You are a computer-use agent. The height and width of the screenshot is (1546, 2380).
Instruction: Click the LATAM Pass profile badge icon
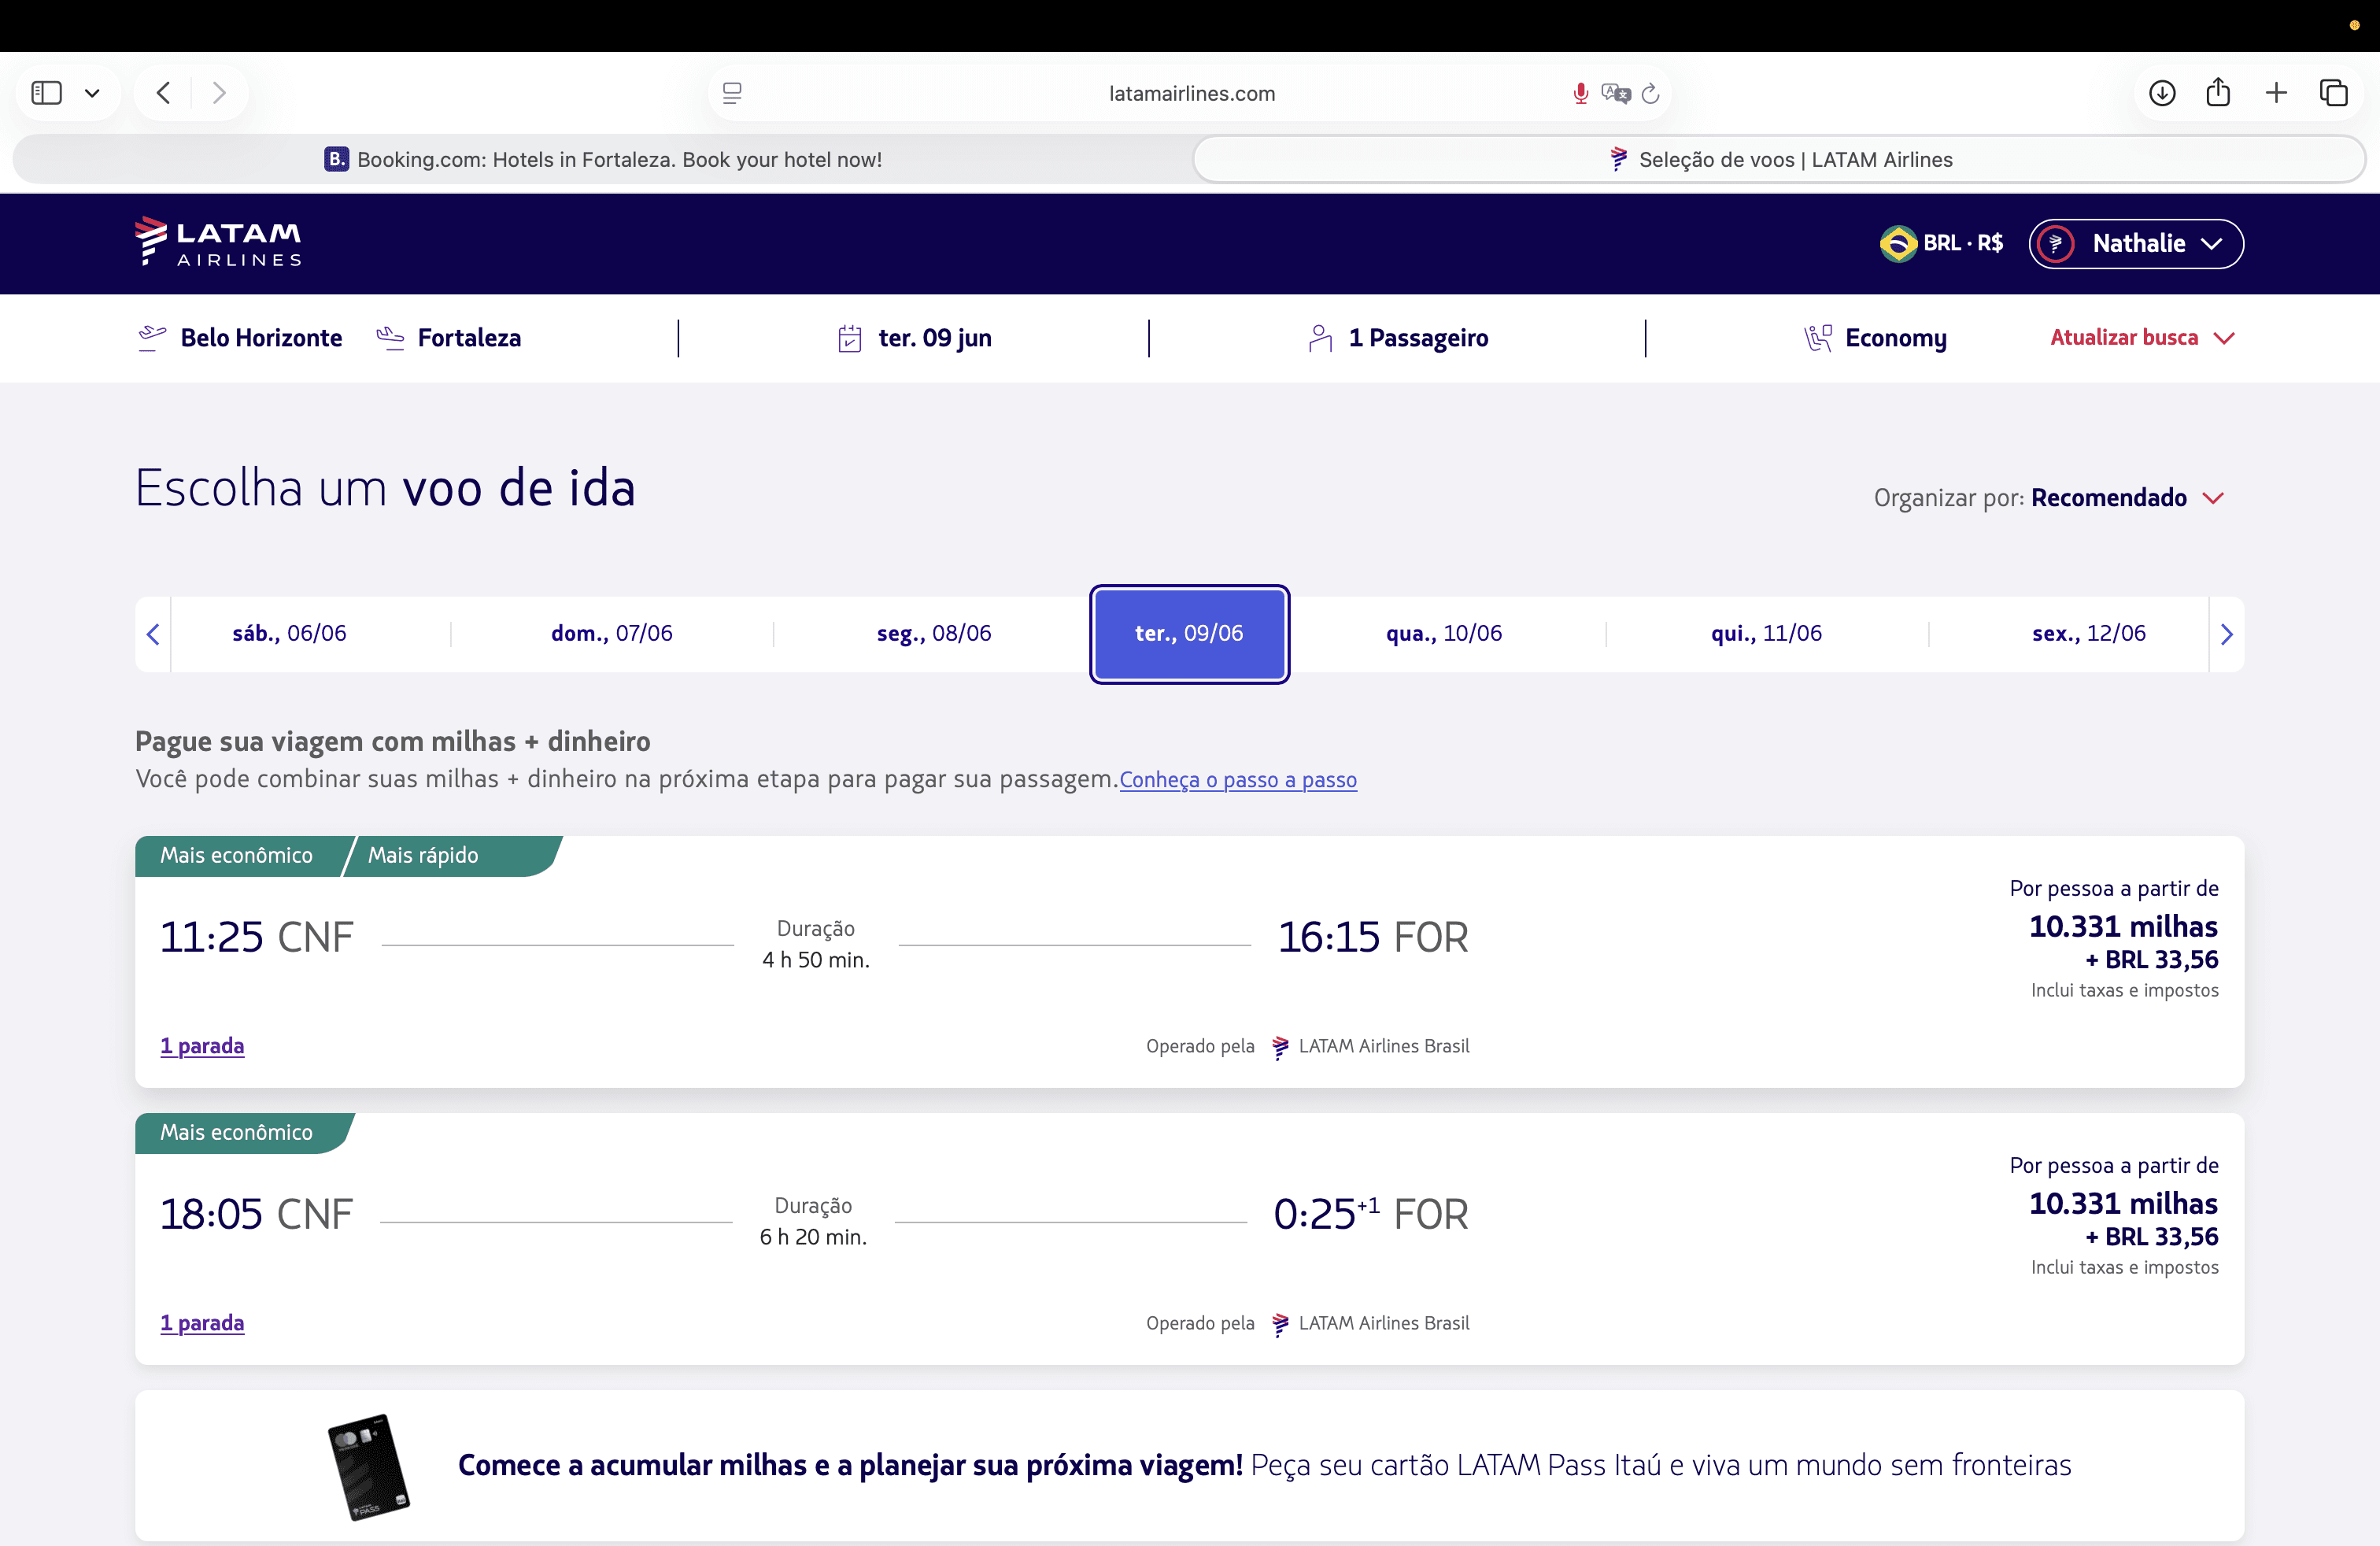pos(2057,243)
